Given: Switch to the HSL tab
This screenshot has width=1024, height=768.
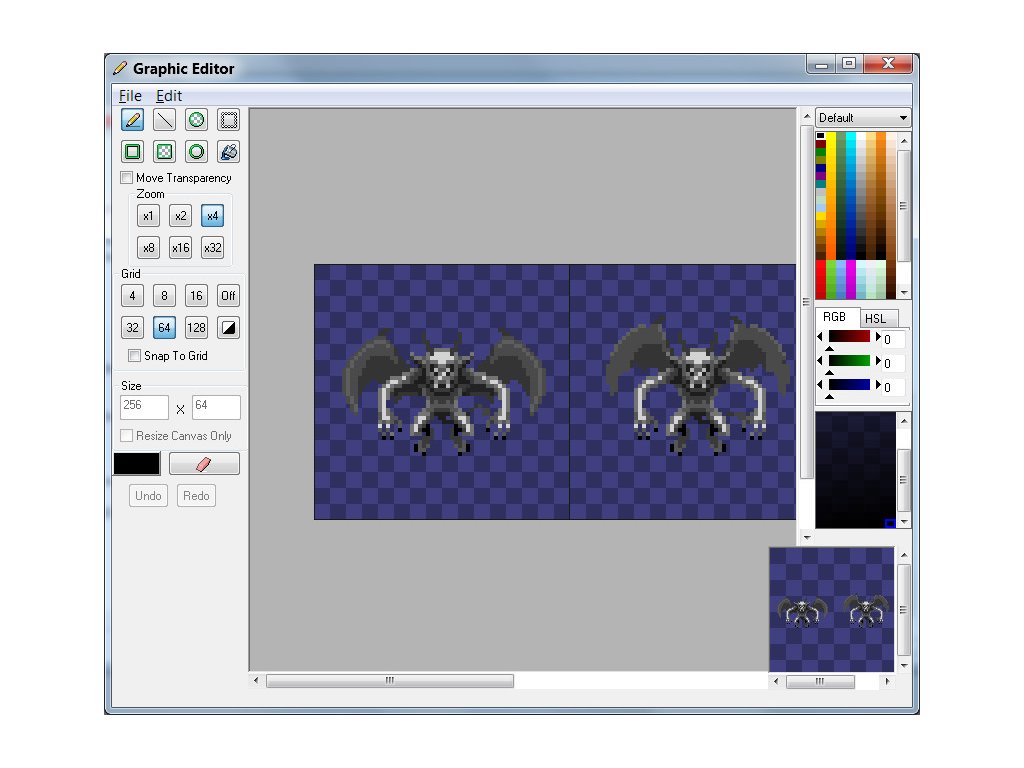Looking at the screenshot, I should 875,318.
